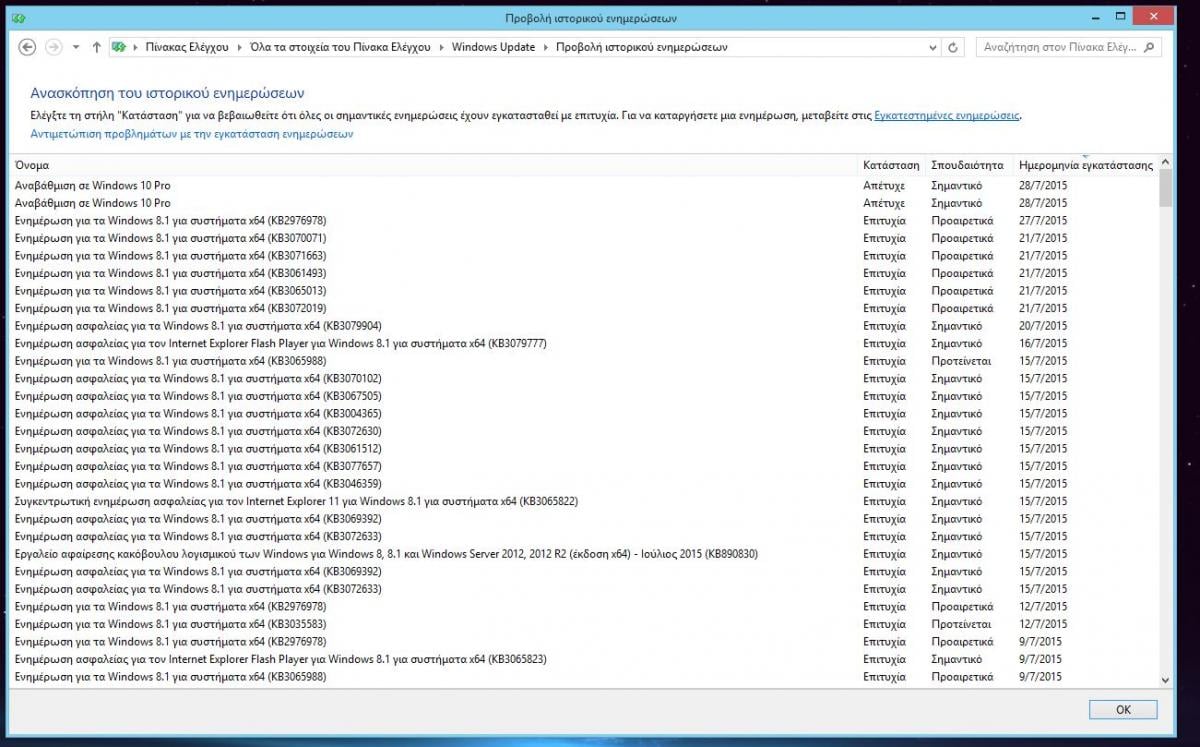
Task: Click the list scrollbar down arrow
Action: tap(1165, 680)
